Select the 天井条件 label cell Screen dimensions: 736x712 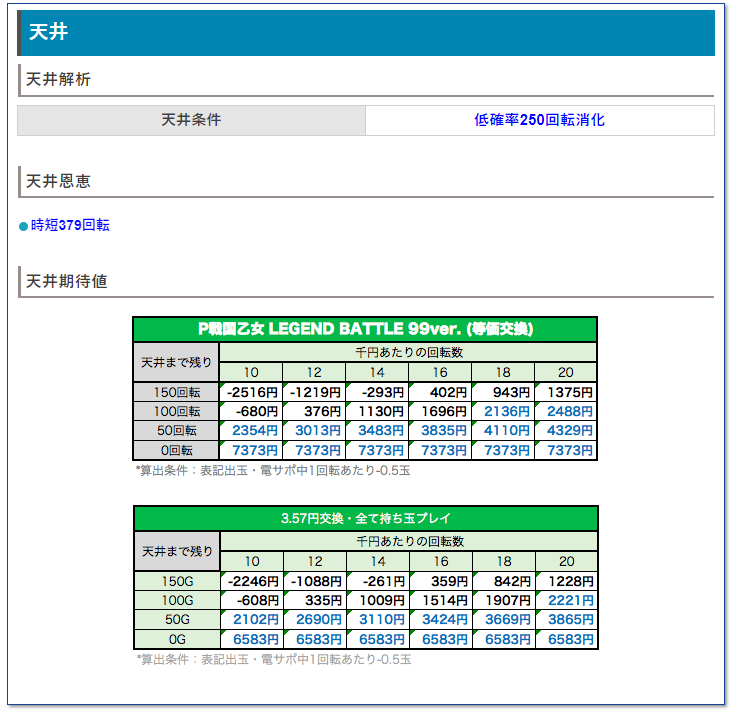click(x=191, y=120)
